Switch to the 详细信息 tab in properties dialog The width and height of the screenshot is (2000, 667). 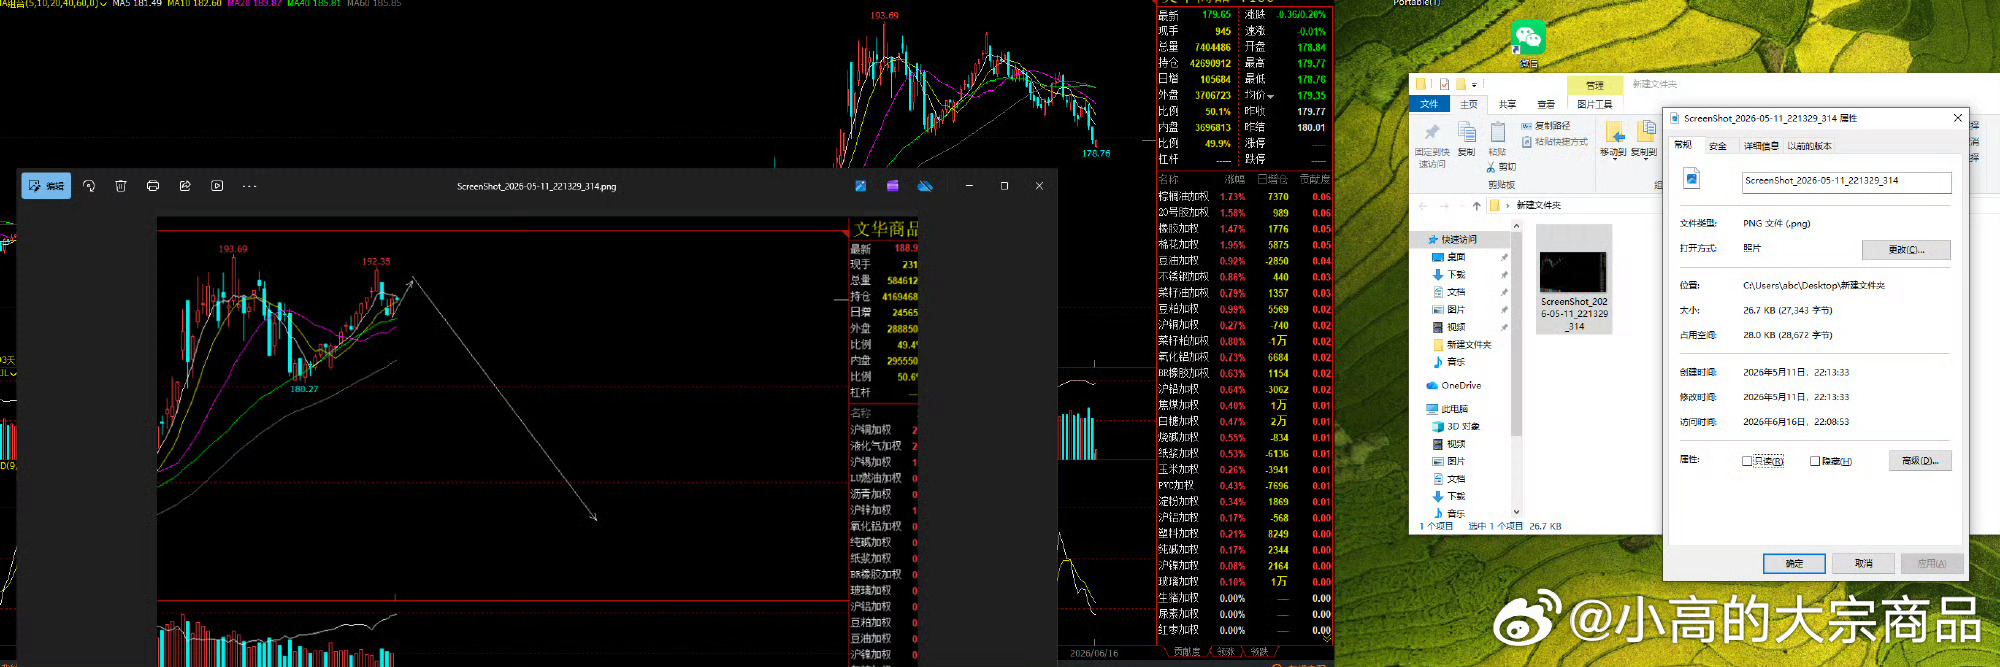point(1761,146)
